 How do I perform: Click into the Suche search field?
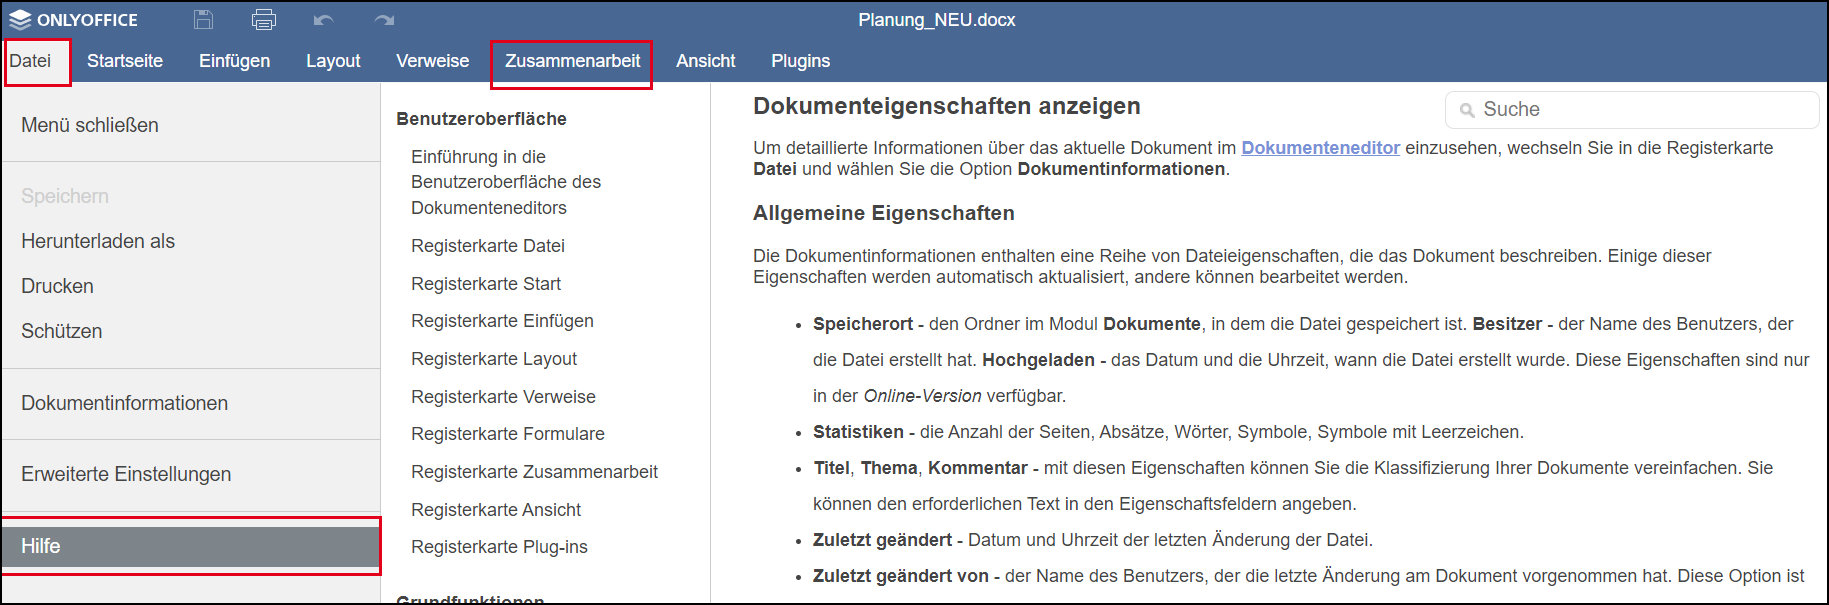[1640, 110]
